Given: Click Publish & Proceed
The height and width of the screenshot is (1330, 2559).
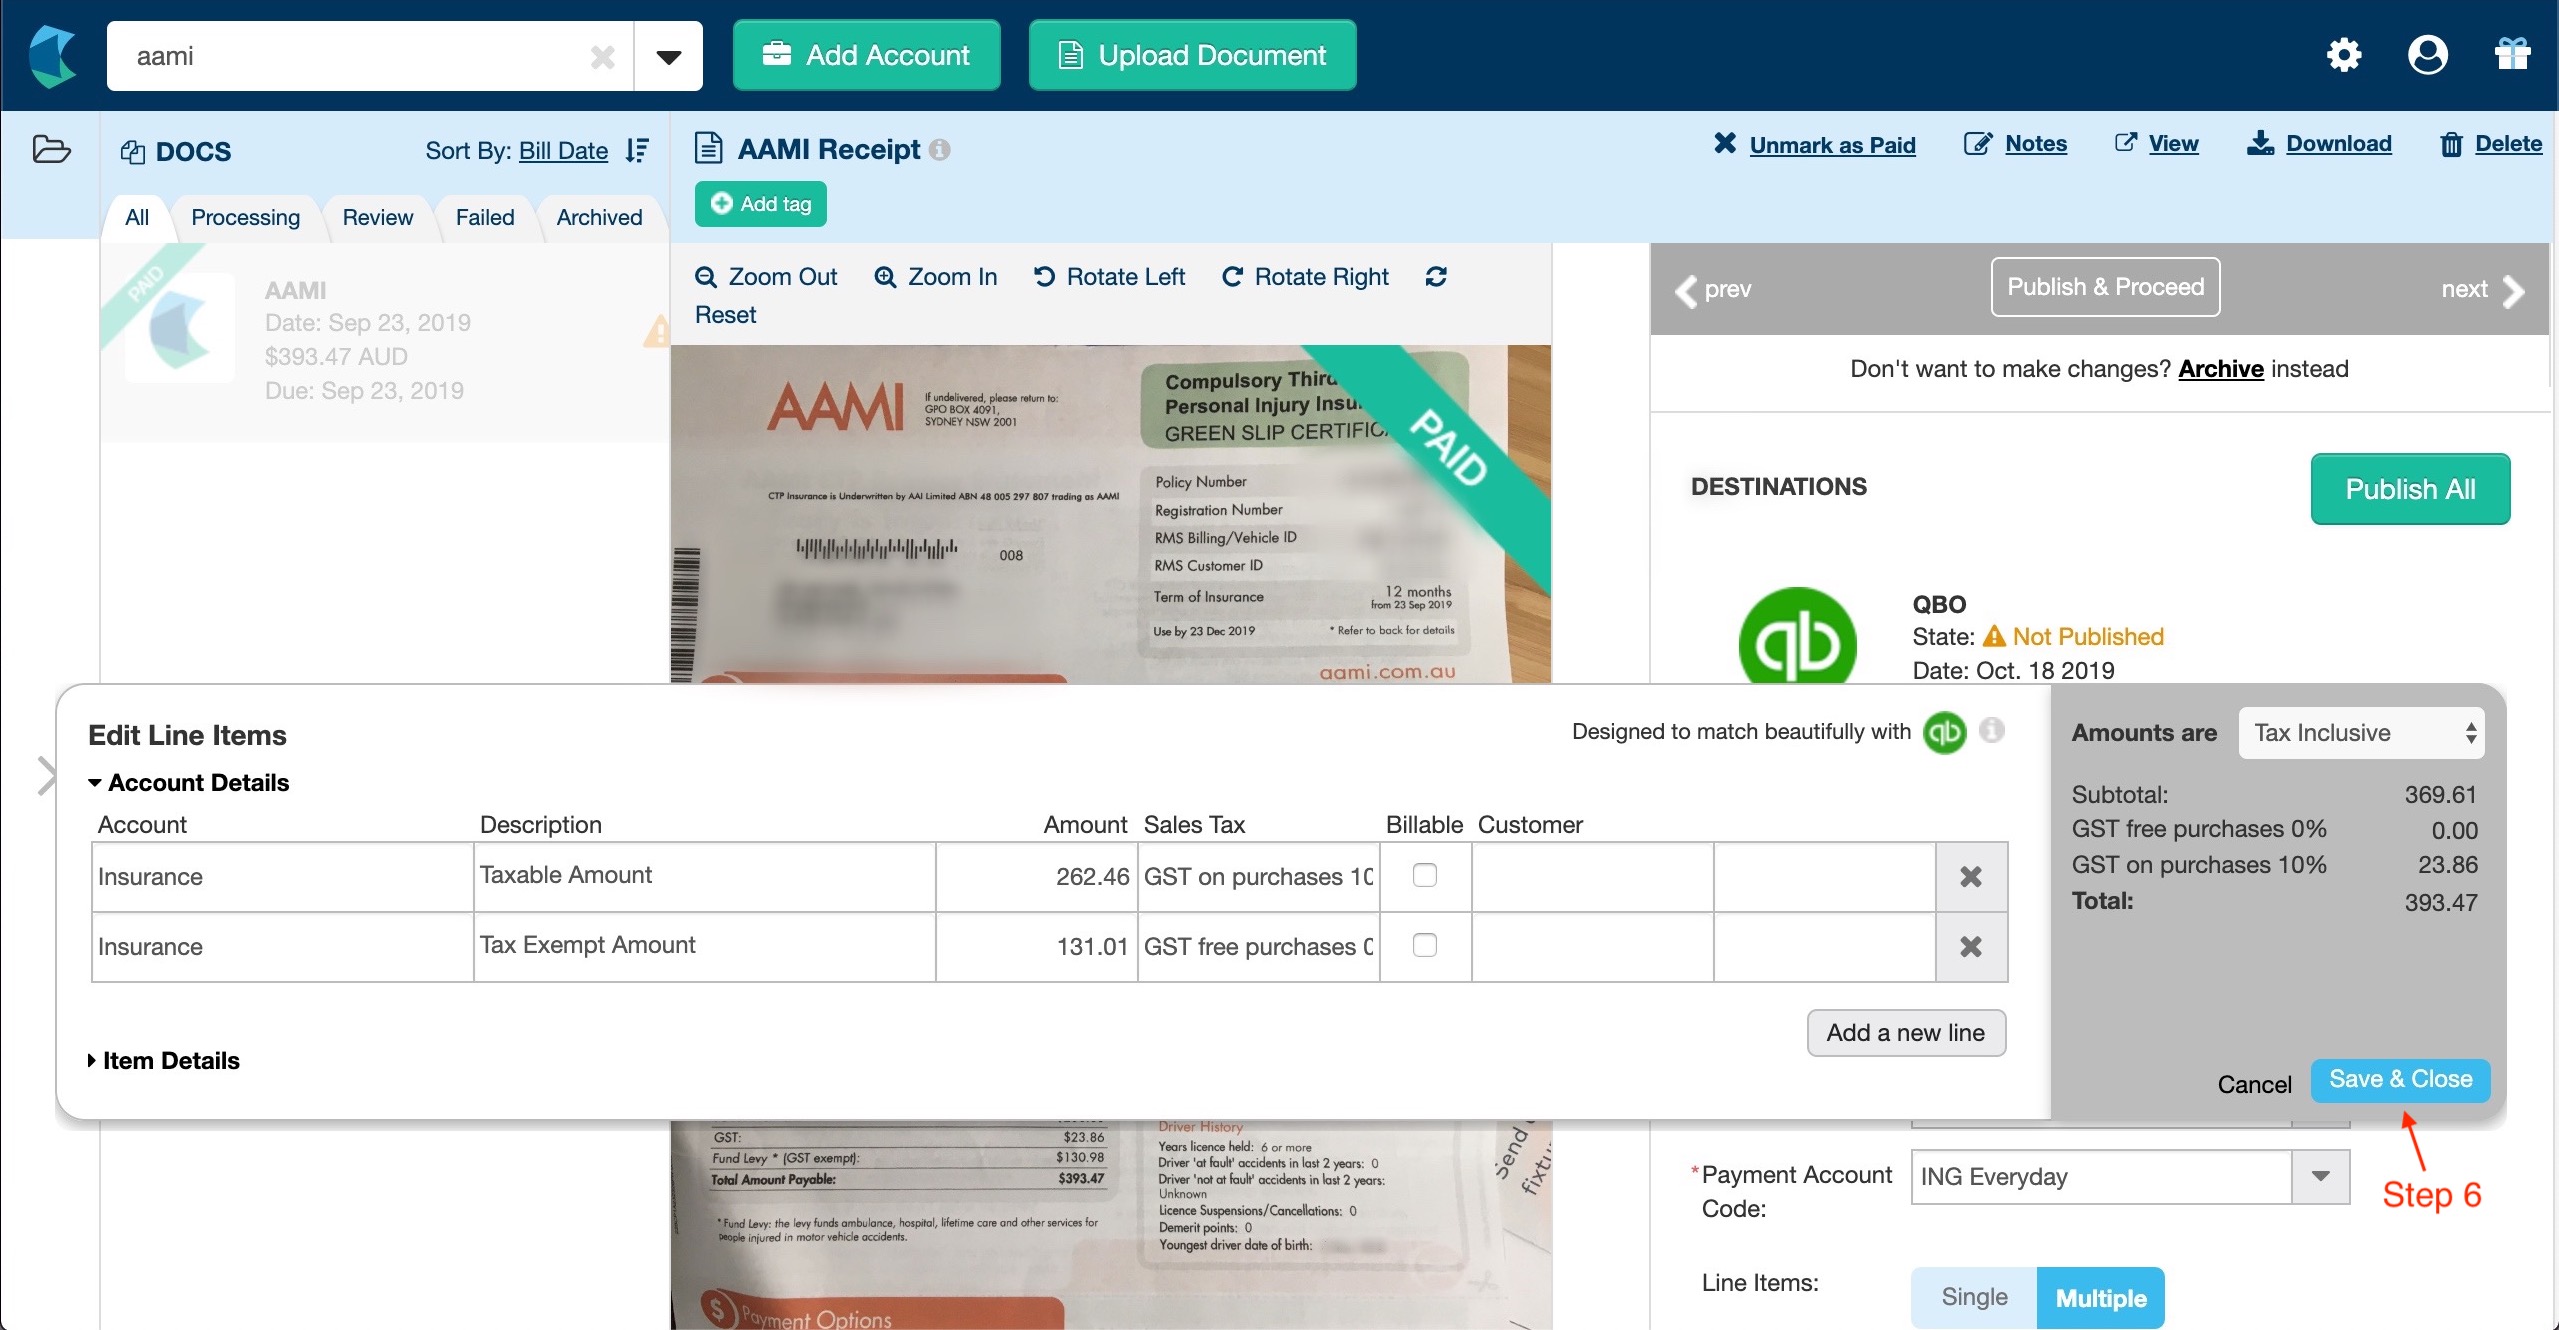Looking at the screenshot, I should click(x=2105, y=287).
